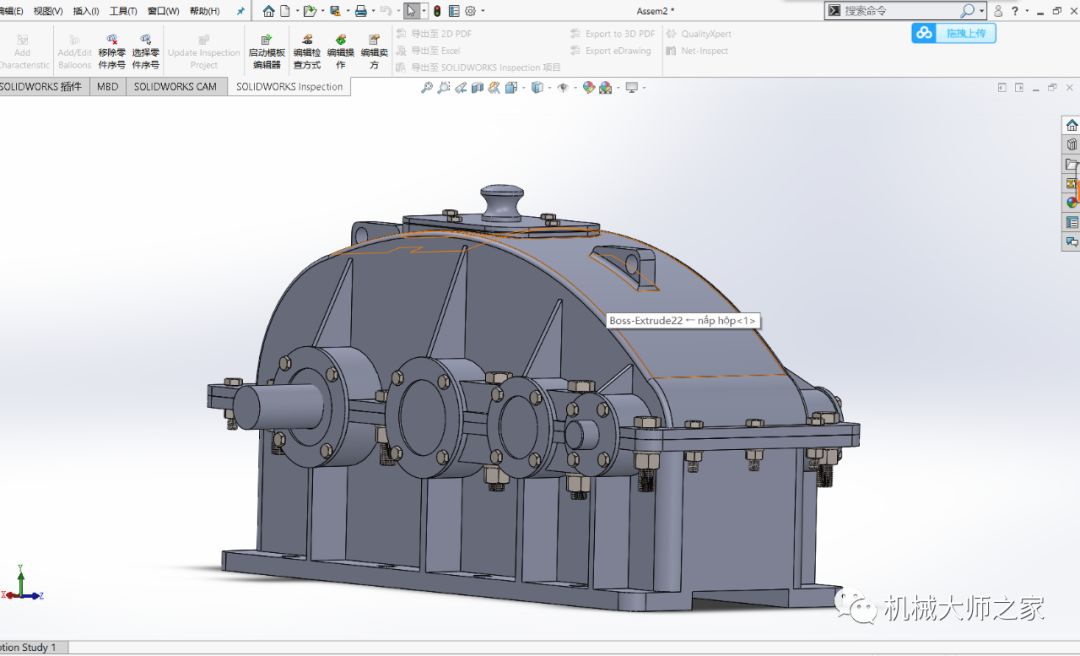Toggle the Select cursor tool

point(411,11)
